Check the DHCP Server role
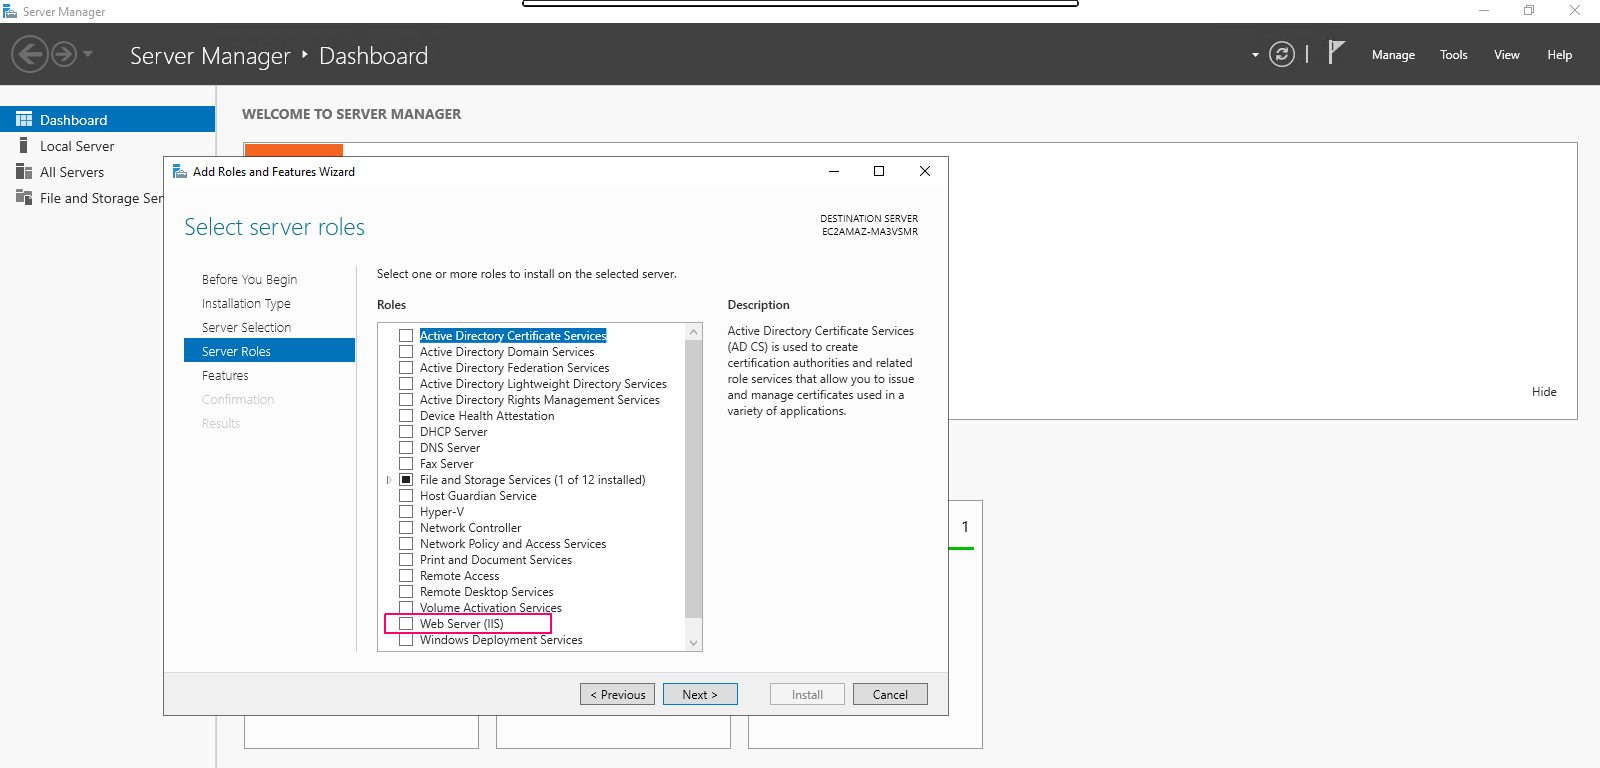The width and height of the screenshot is (1600, 768). [x=406, y=432]
